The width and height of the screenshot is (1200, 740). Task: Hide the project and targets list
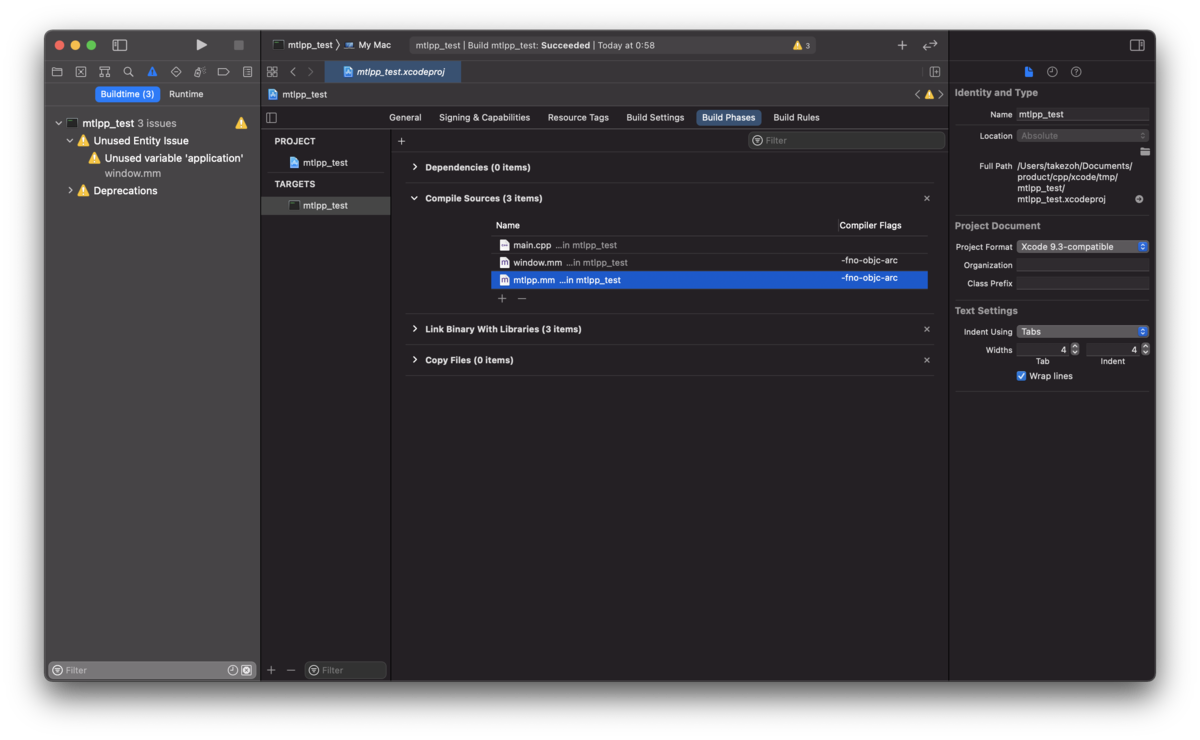[x=271, y=117]
